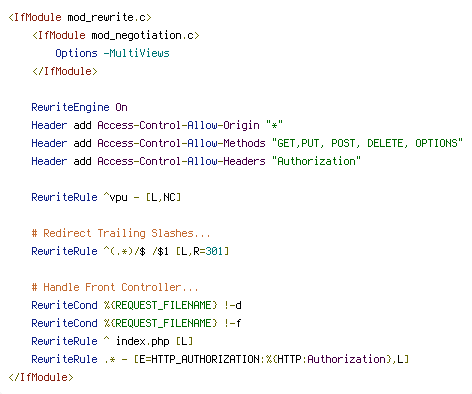The width and height of the screenshot is (472, 394).
Task: Click the RewriteEngine On directive
Action: 79,107
